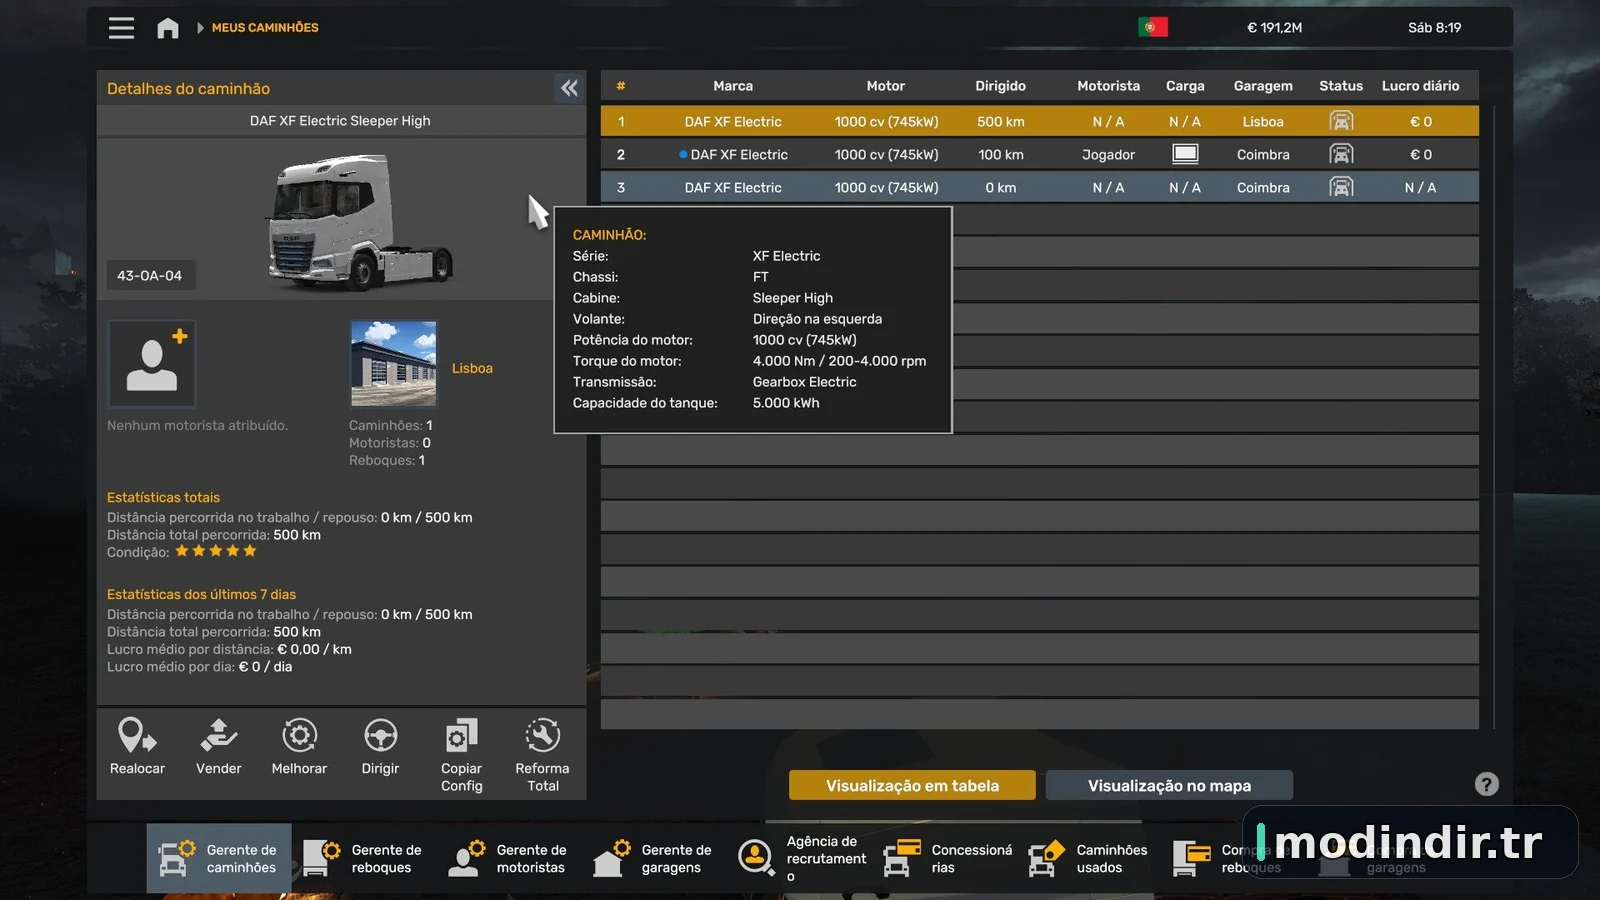This screenshot has height=900, width=1600.
Task: Sort table by Lucro diário column
Action: tap(1421, 86)
